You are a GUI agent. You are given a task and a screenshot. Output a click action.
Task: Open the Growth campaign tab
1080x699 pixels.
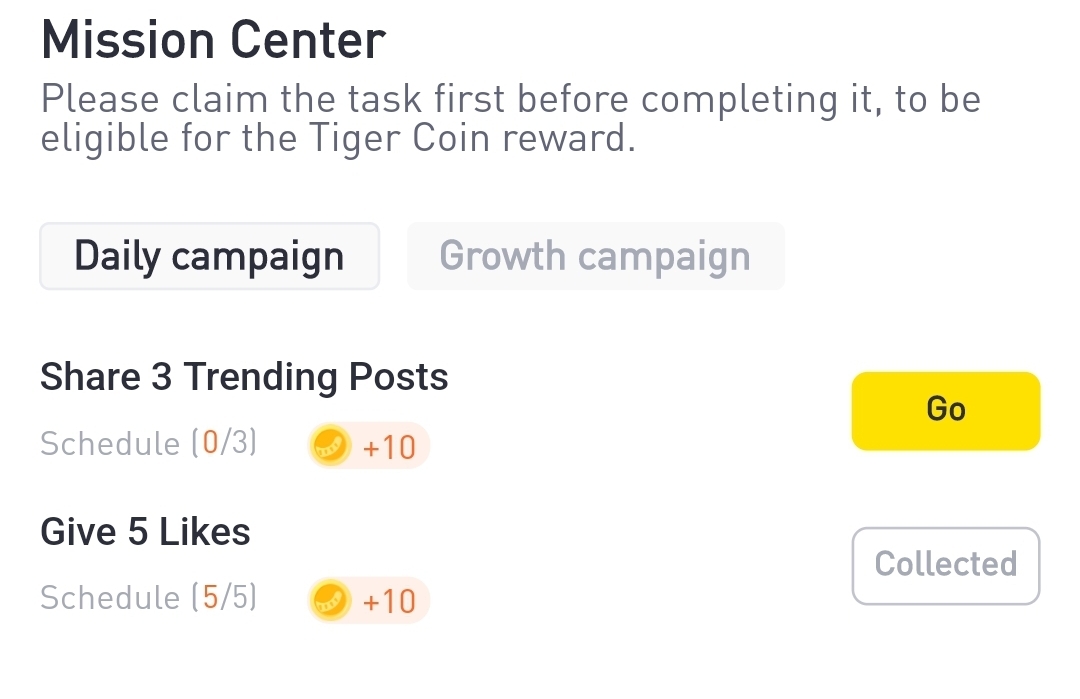[595, 257]
